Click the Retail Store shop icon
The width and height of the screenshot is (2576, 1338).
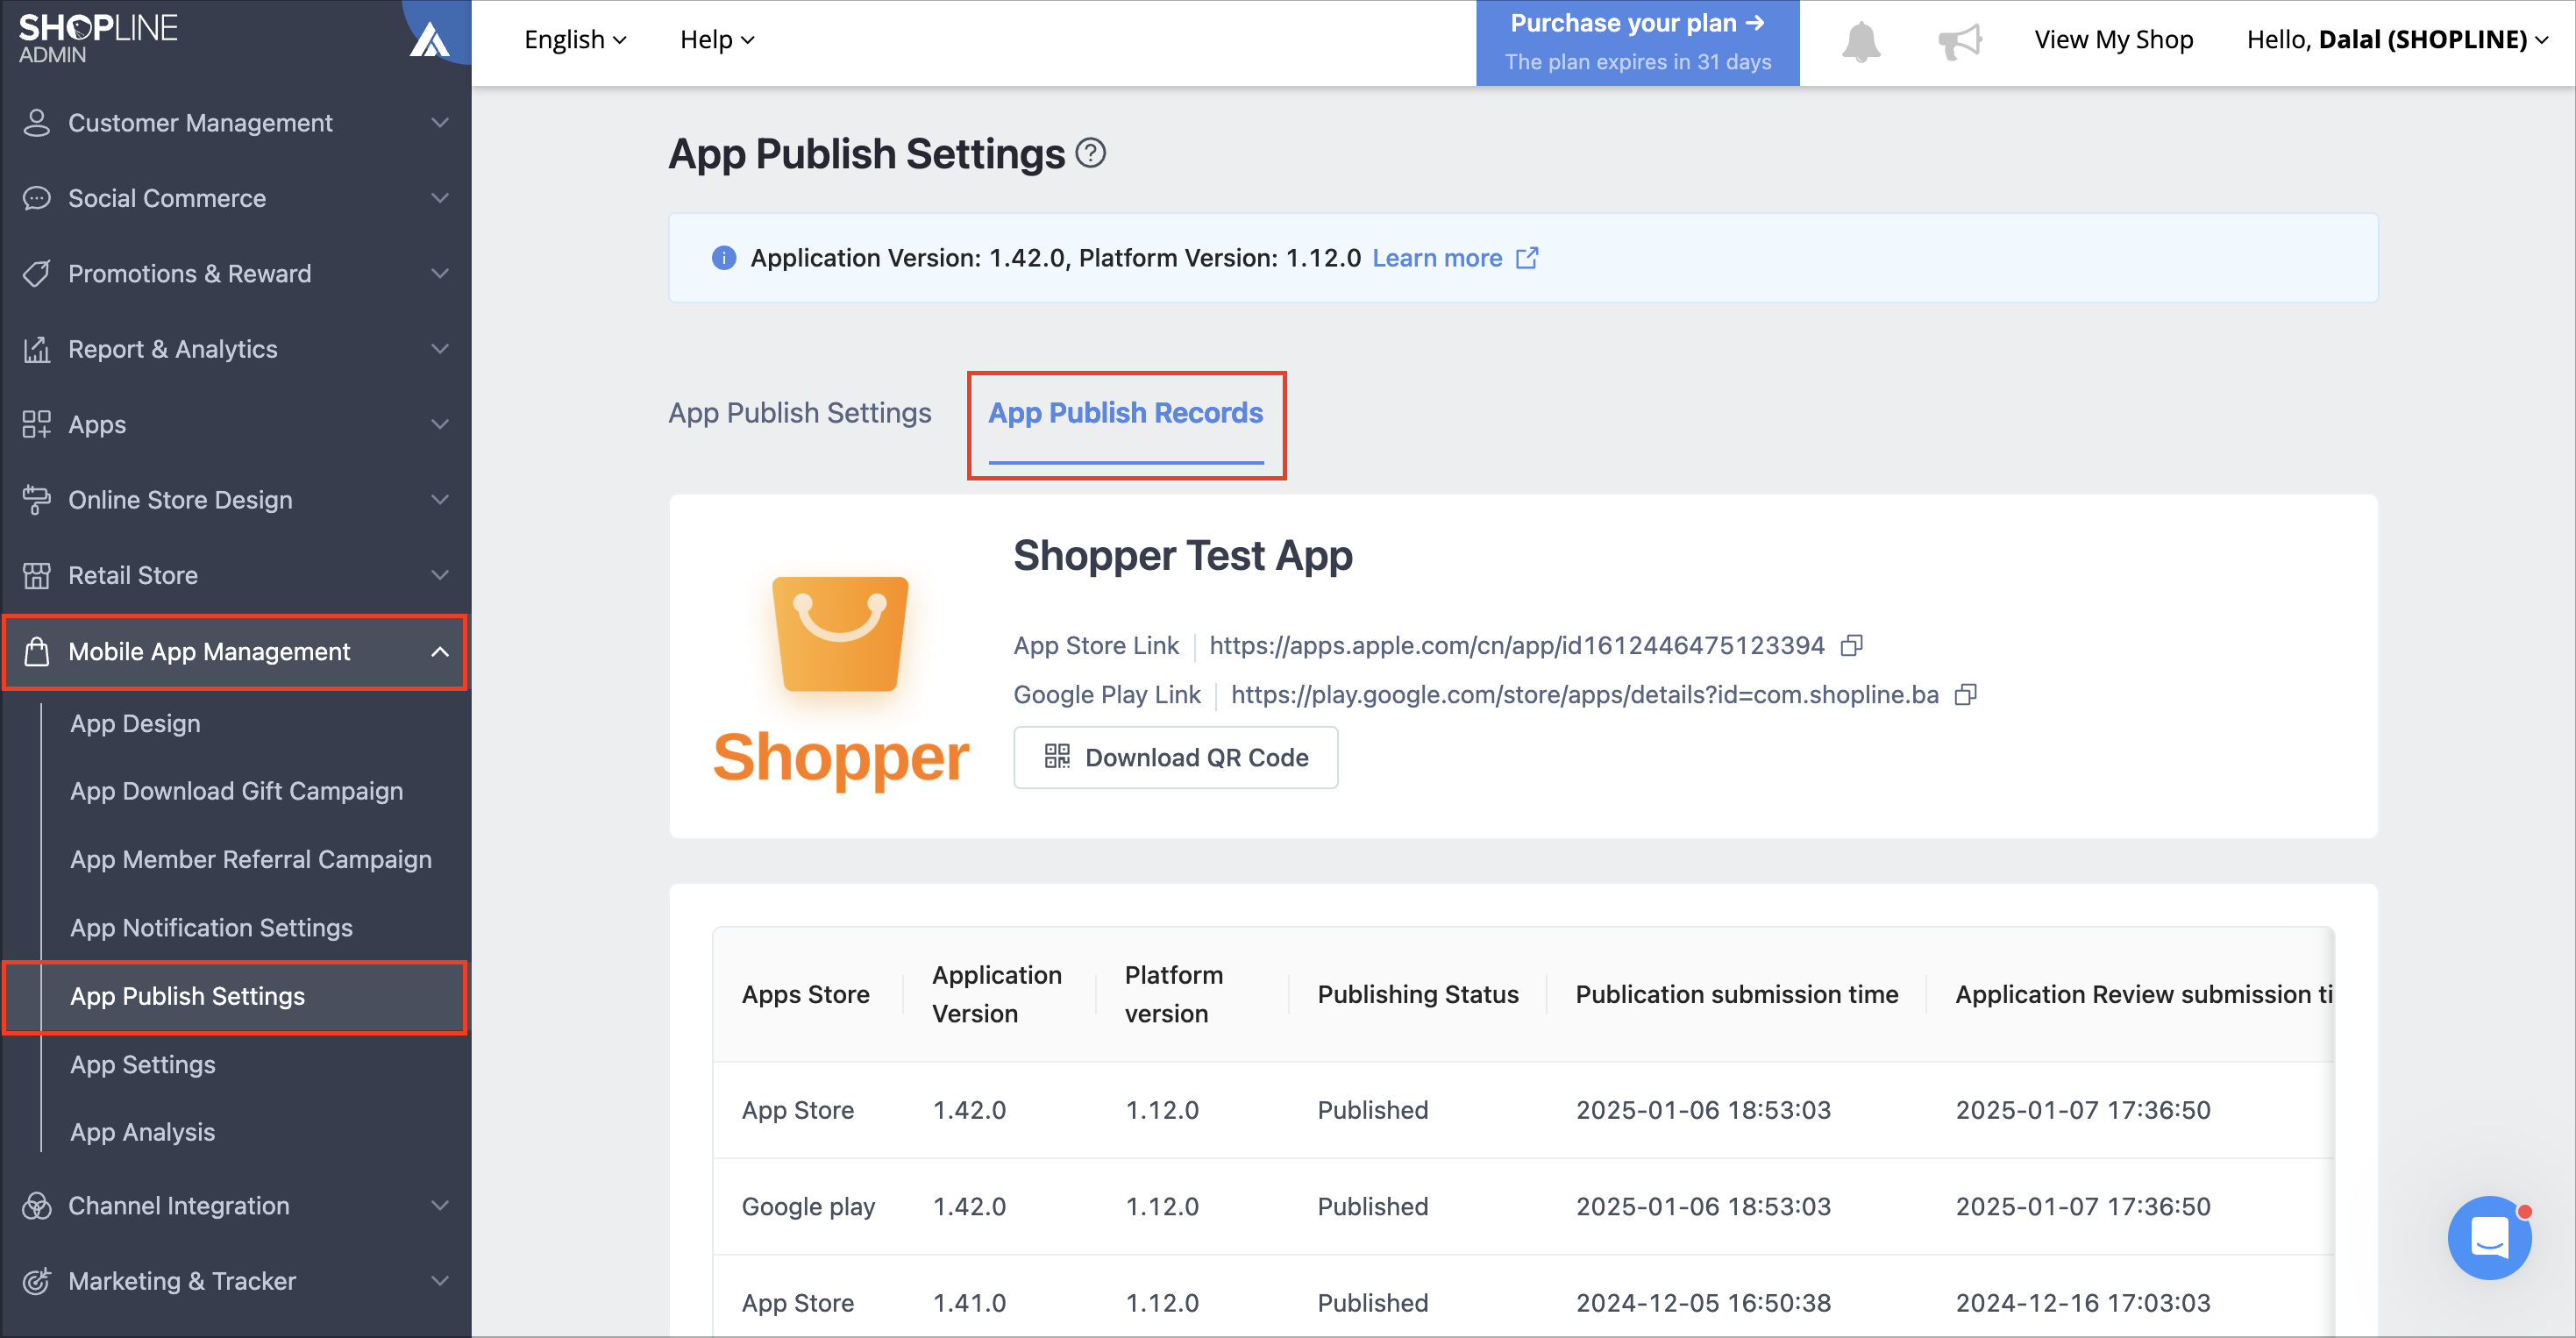click(x=36, y=576)
